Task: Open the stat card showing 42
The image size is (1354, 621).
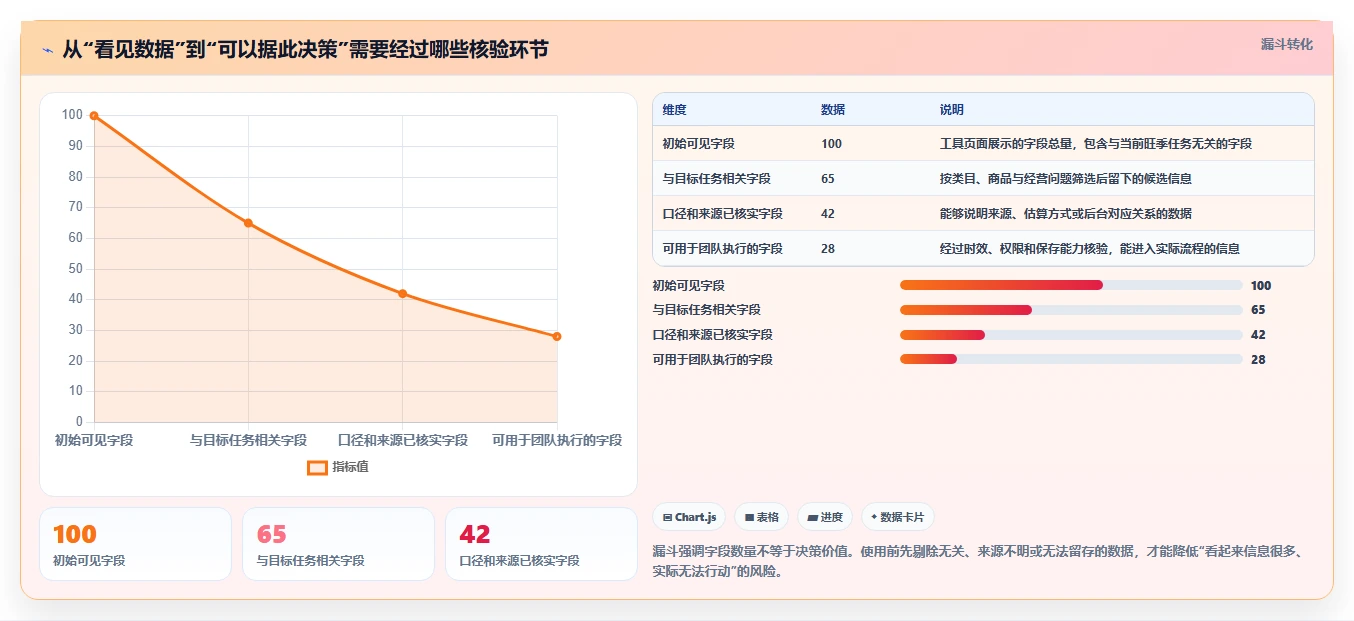Action: click(541, 544)
